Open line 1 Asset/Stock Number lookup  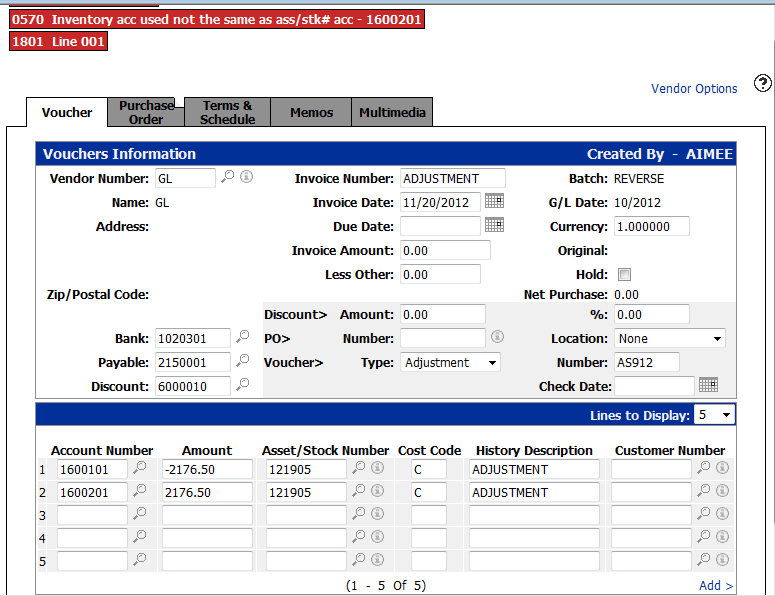(x=359, y=468)
